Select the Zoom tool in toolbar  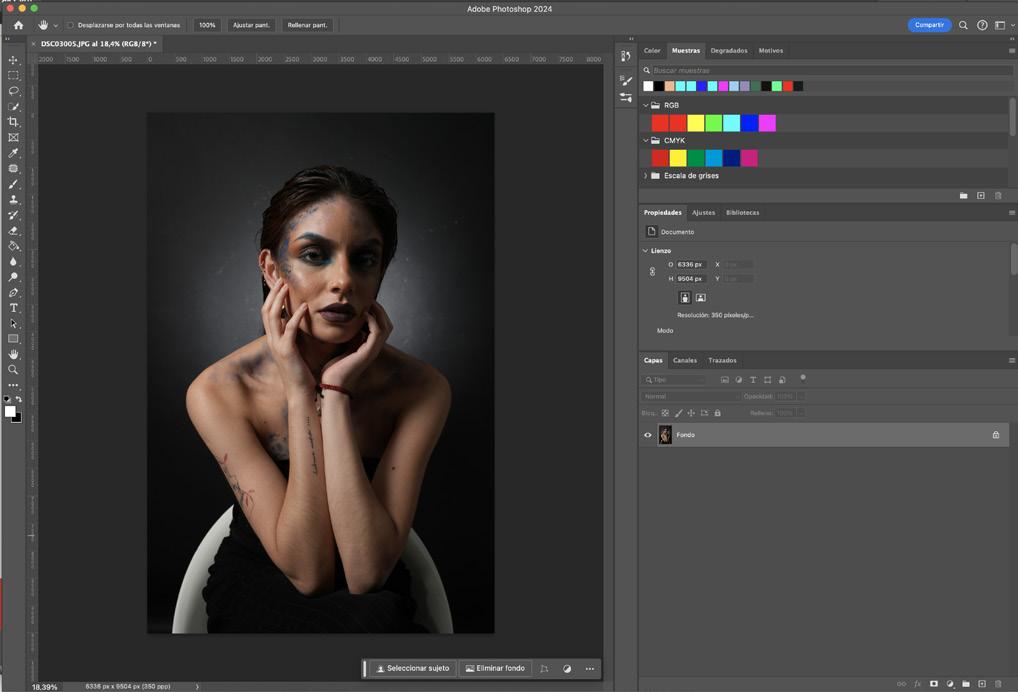pyautogui.click(x=13, y=370)
